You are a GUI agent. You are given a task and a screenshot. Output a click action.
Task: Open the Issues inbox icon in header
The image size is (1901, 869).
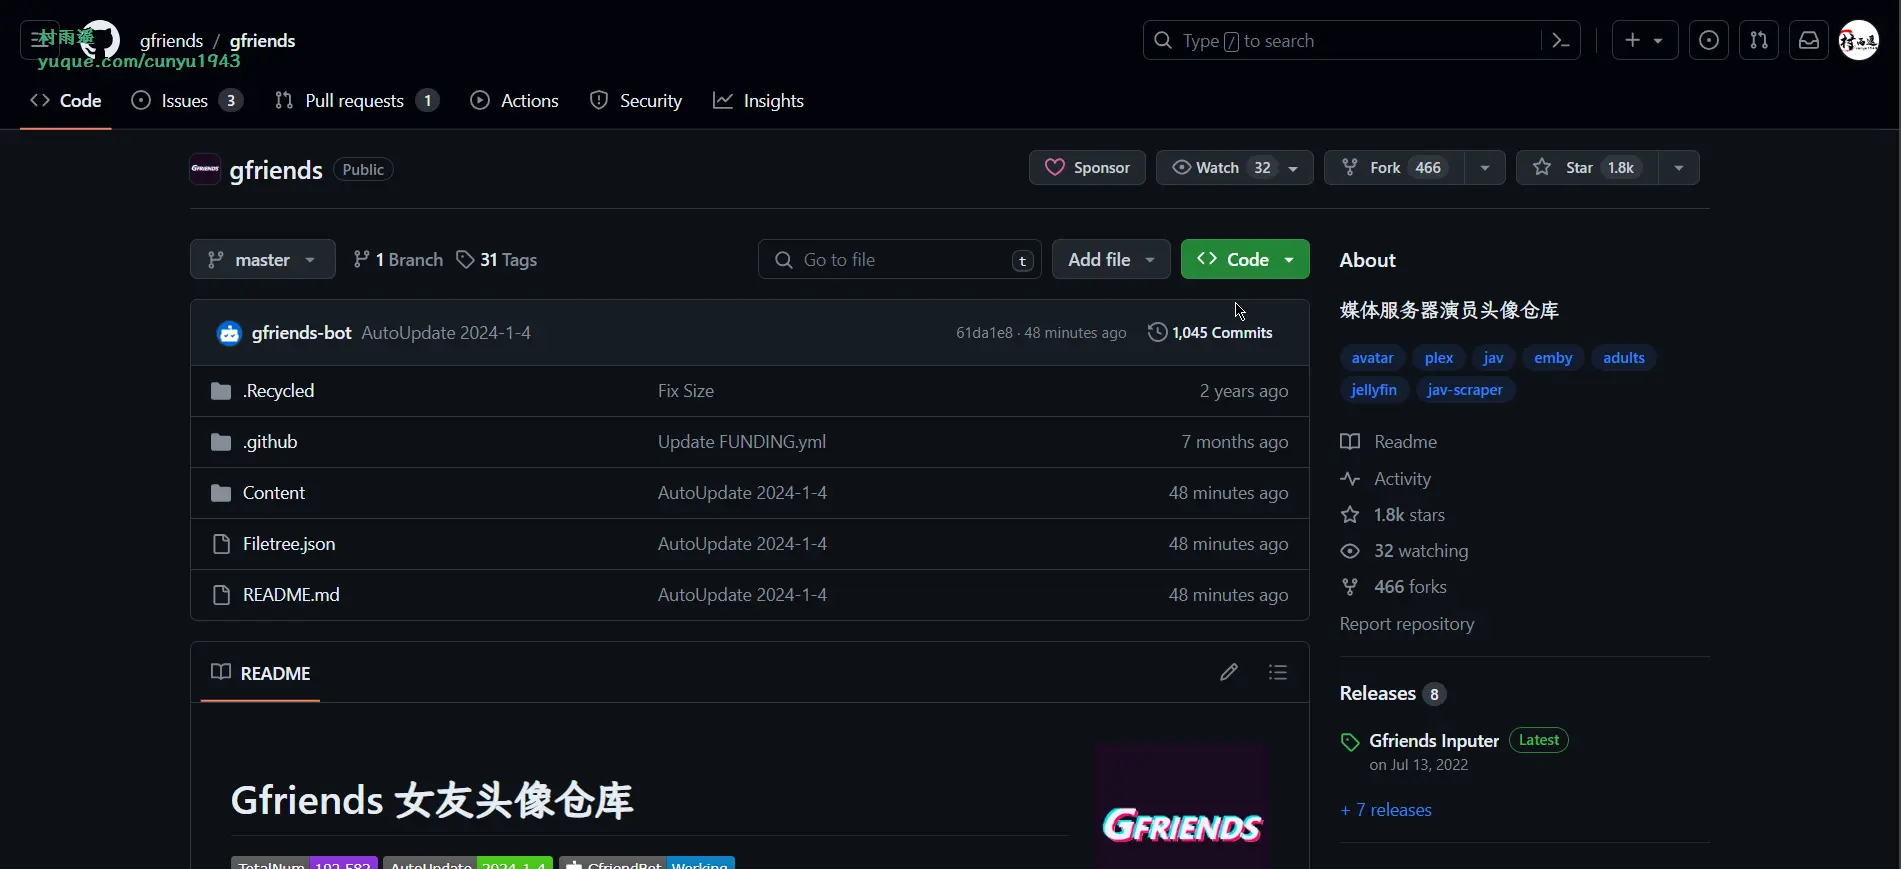1709,41
